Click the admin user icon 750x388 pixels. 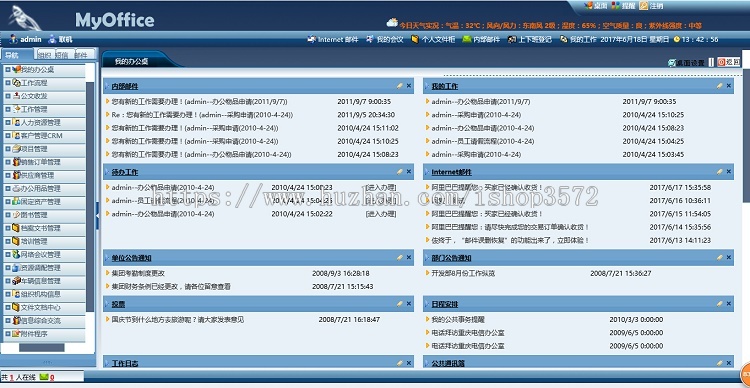click(x=13, y=40)
